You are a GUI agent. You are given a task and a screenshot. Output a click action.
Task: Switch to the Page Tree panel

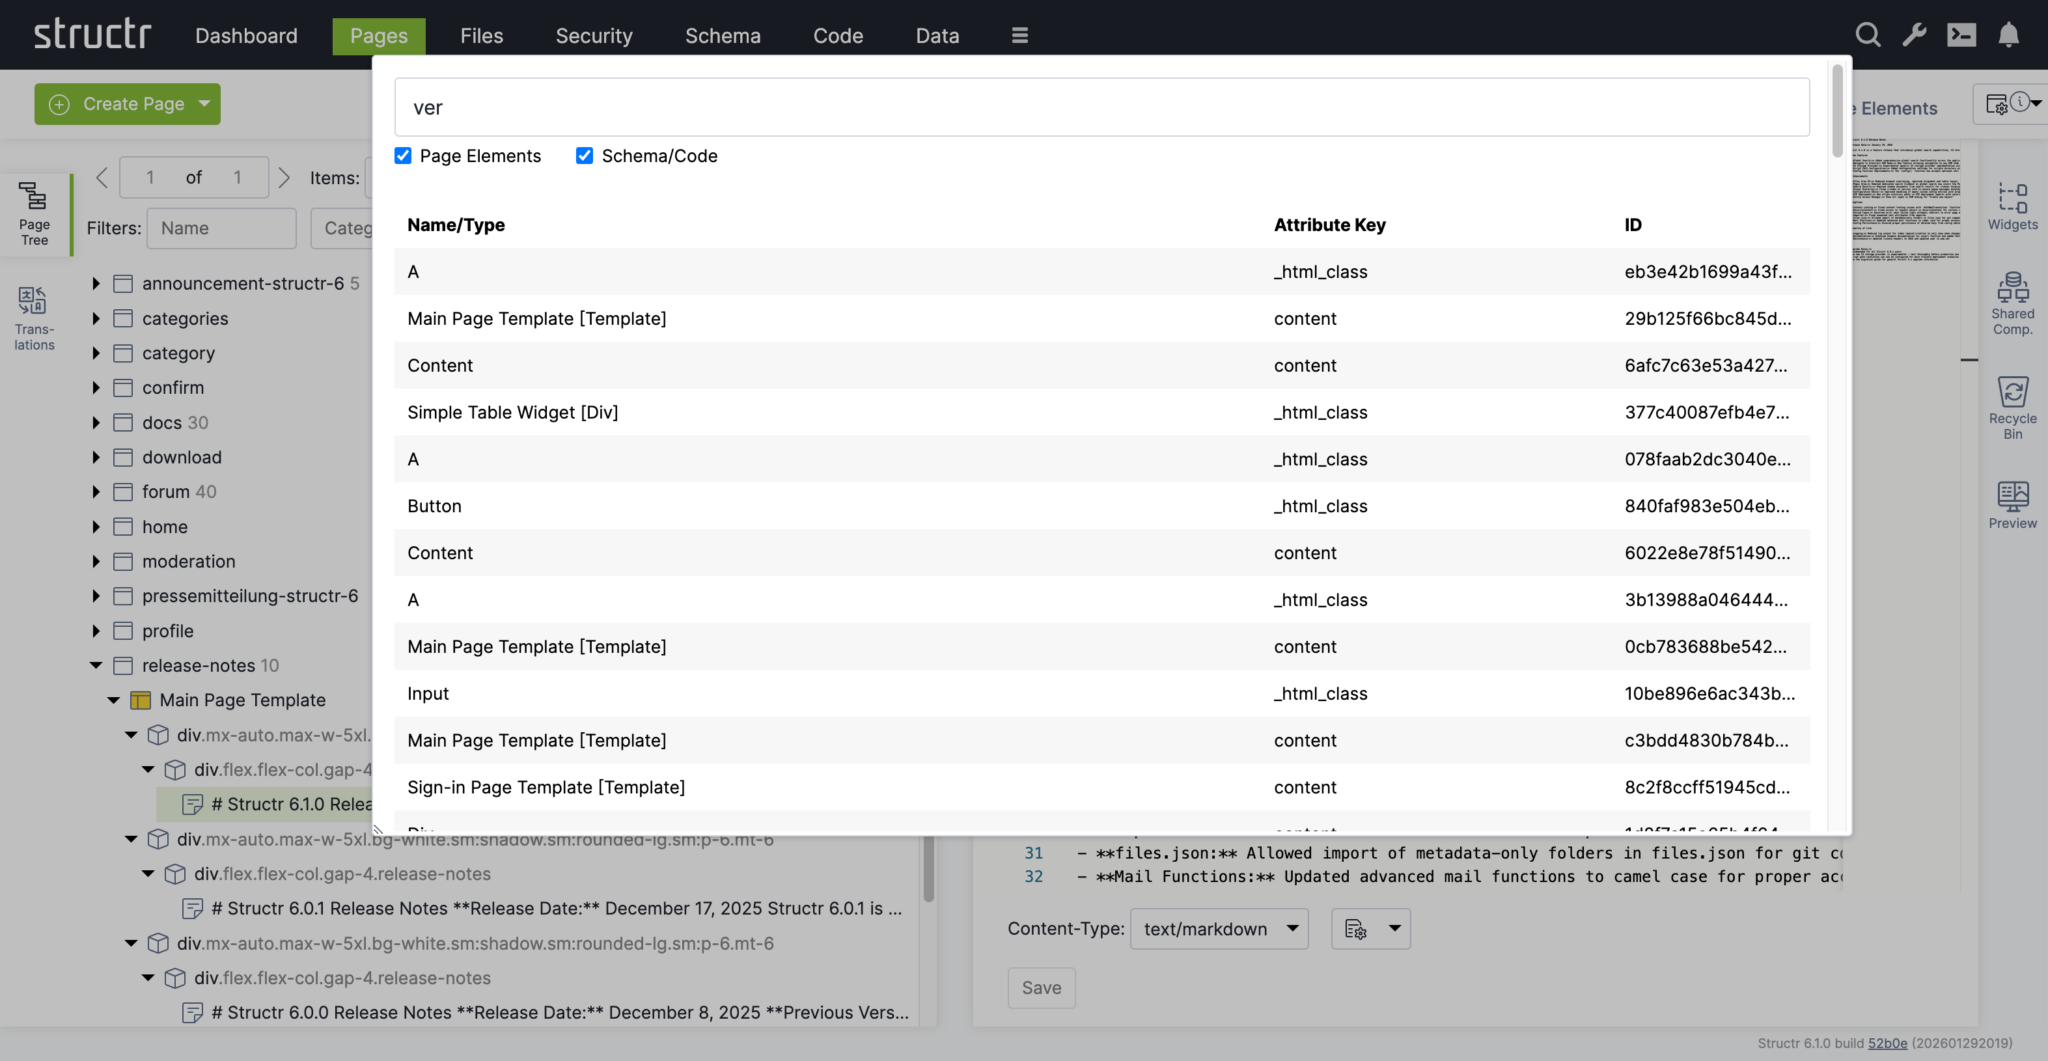point(34,213)
